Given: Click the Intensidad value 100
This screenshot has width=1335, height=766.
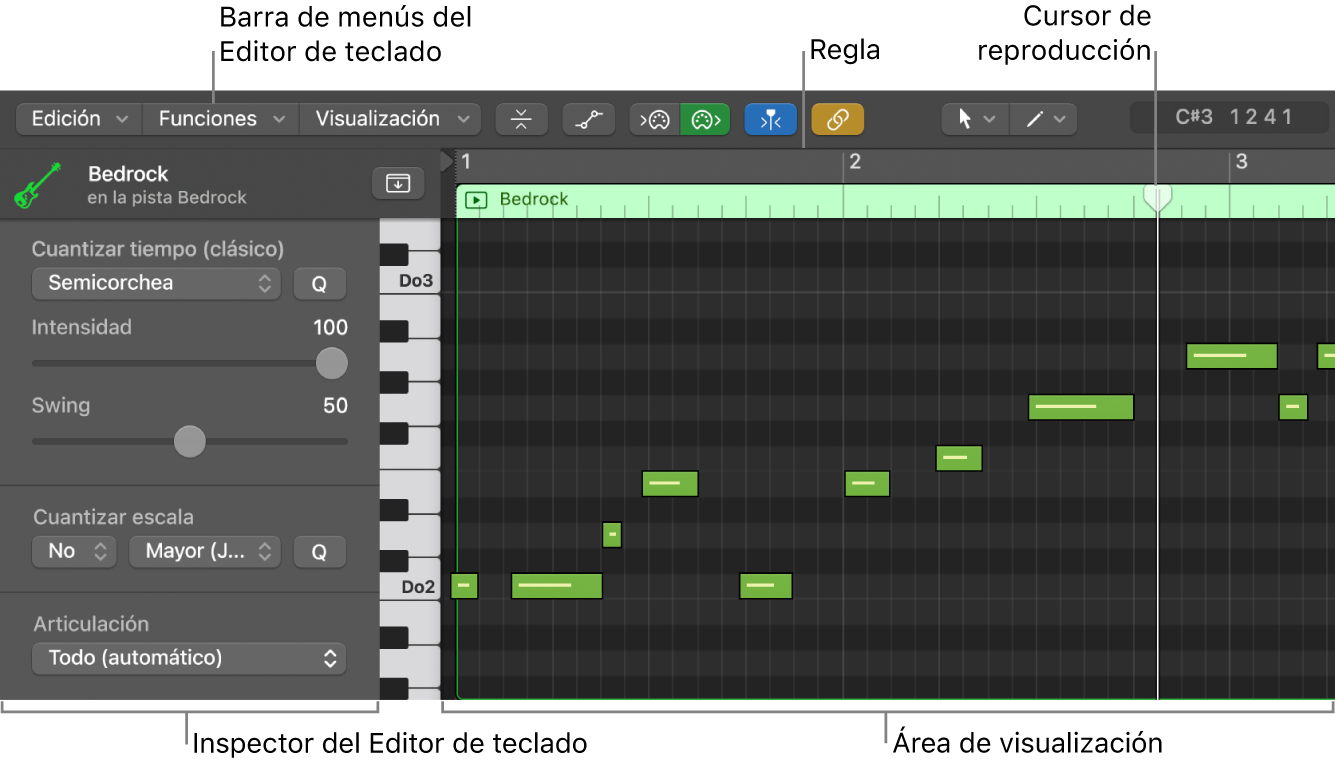Looking at the screenshot, I should [330, 327].
